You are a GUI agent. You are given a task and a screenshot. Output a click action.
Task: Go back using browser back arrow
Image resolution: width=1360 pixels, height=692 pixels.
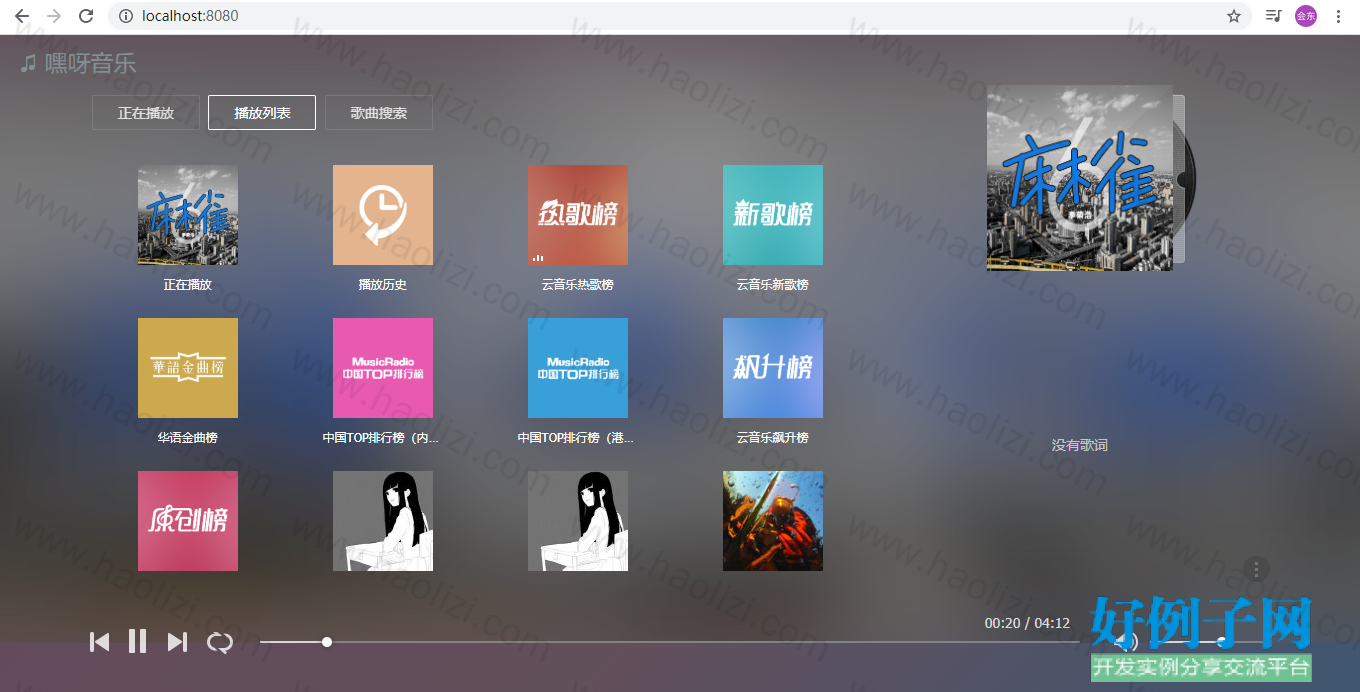(22, 16)
